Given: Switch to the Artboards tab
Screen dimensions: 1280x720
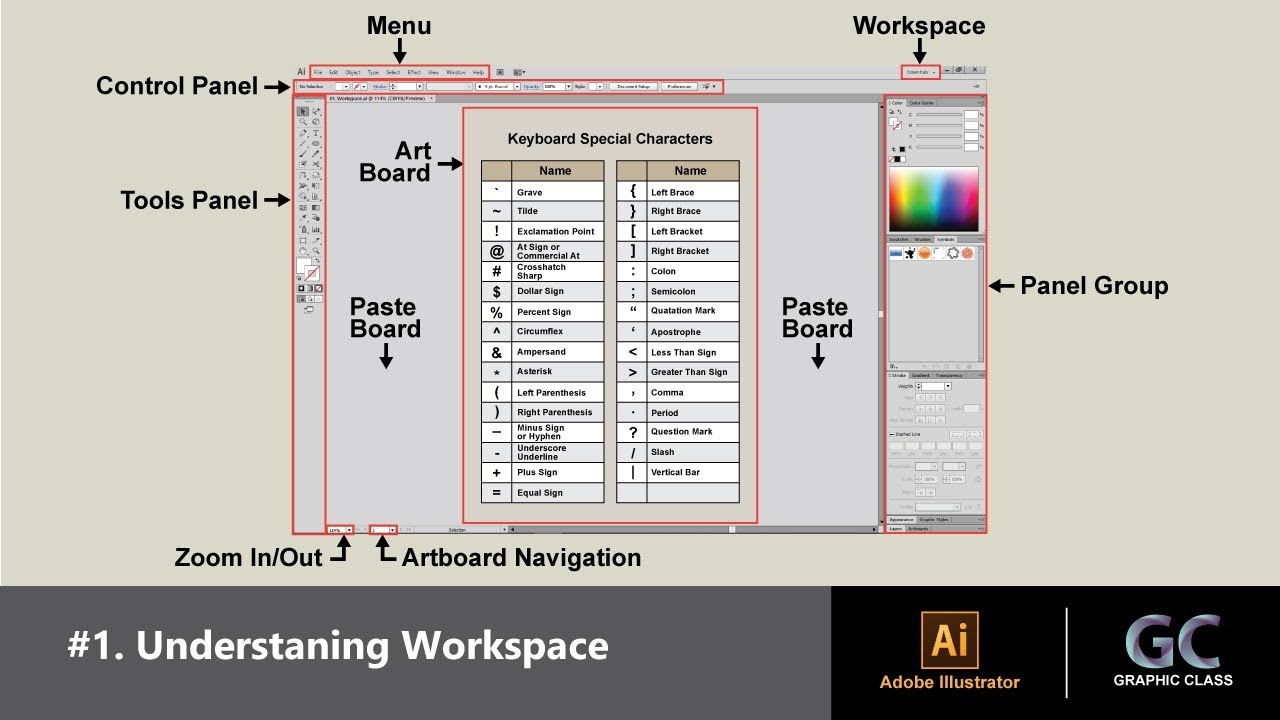Looking at the screenshot, I should click(918, 528).
